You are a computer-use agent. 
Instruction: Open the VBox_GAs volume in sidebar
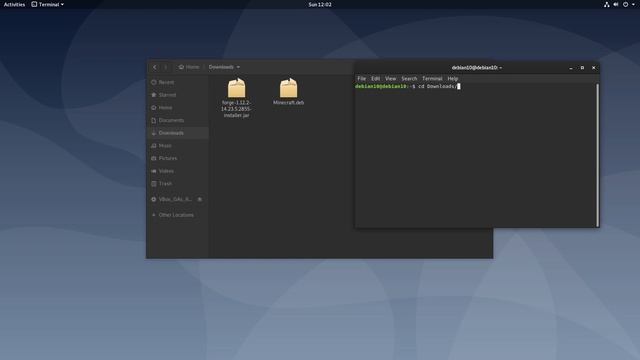(175, 199)
